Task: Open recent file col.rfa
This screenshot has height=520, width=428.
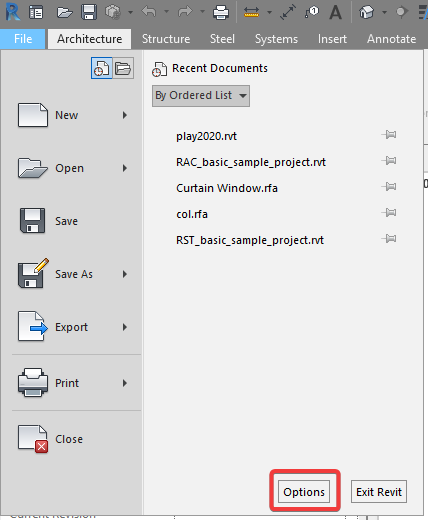Action: (x=192, y=214)
